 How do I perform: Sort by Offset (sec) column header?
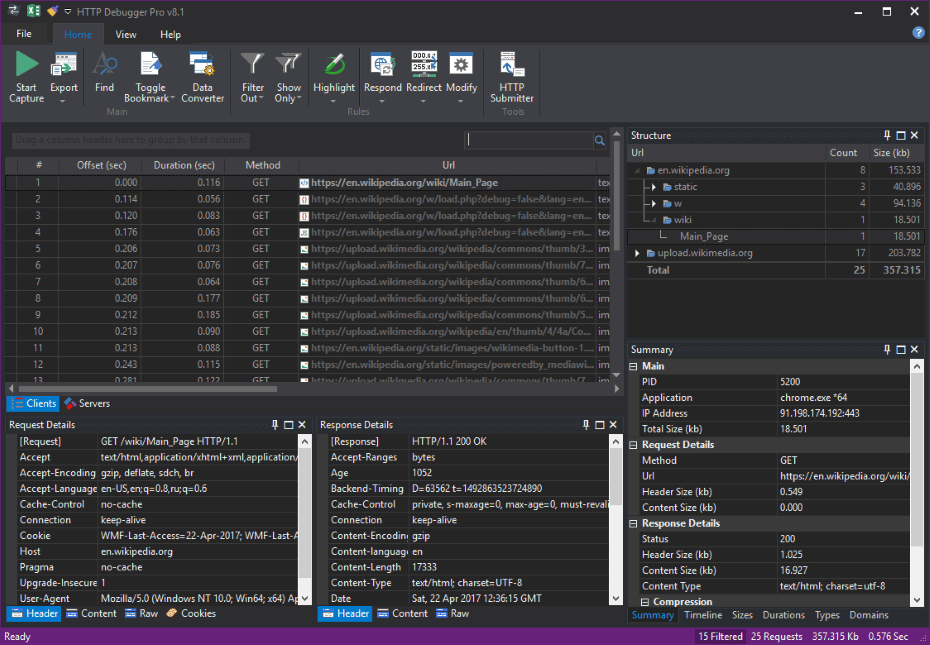[x=101, y=166]
